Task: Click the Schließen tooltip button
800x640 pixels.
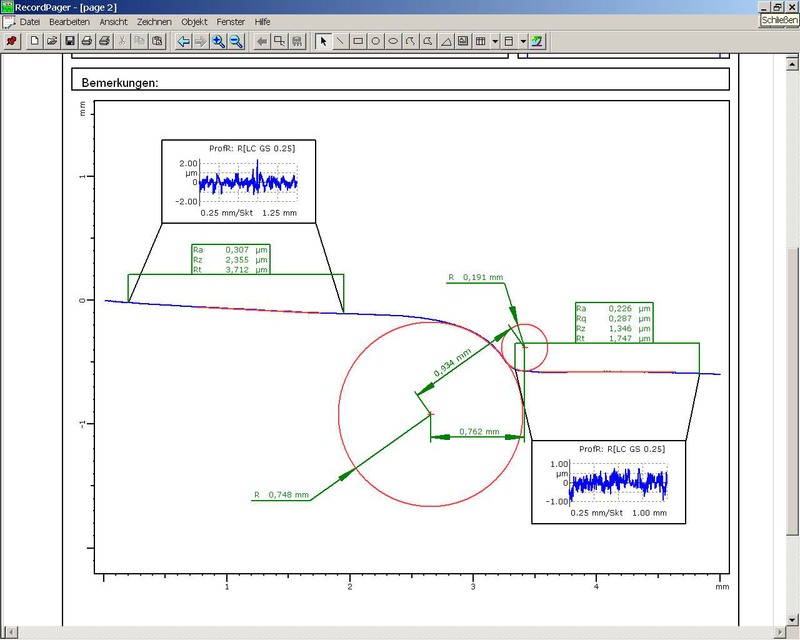Action: (x=779, y=20)
